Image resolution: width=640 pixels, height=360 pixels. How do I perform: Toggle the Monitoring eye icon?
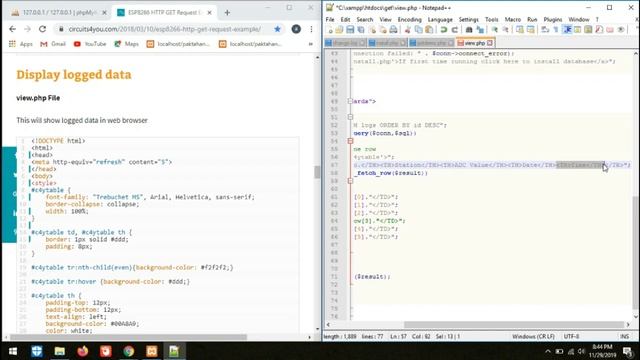tap(621, 29)
